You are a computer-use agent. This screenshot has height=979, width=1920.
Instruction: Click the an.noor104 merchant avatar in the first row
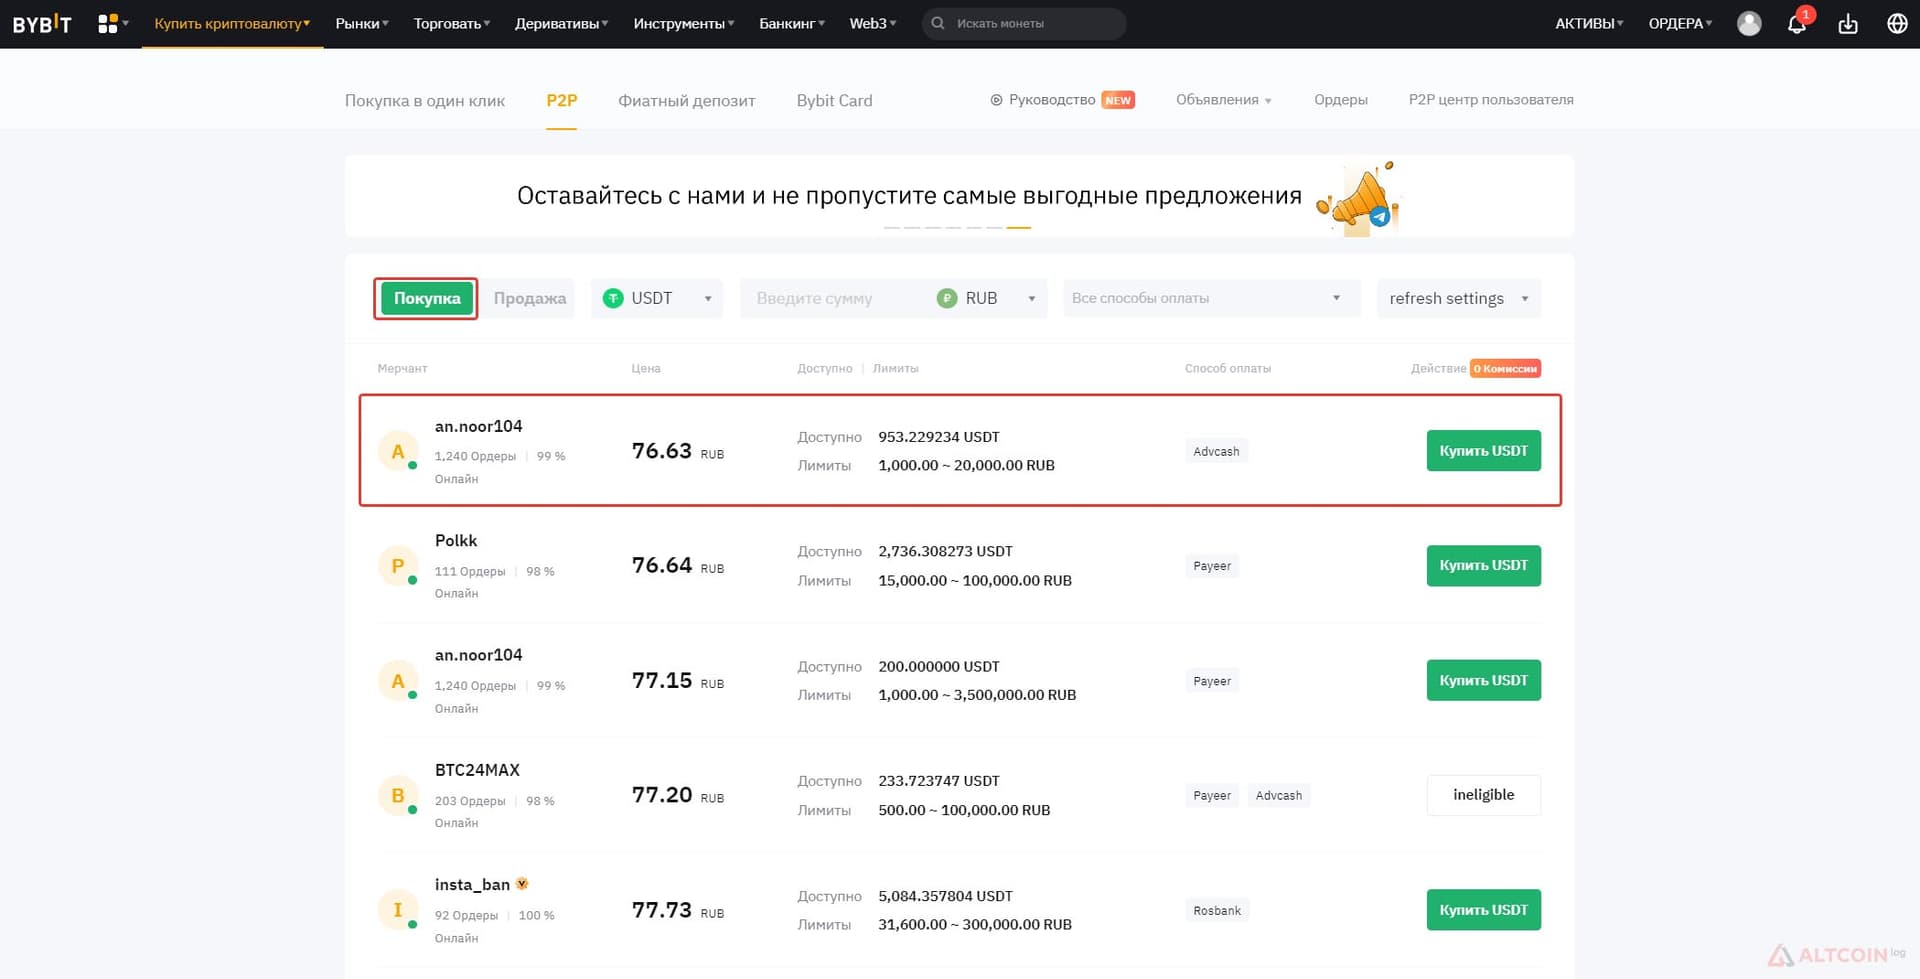[398, 451]
